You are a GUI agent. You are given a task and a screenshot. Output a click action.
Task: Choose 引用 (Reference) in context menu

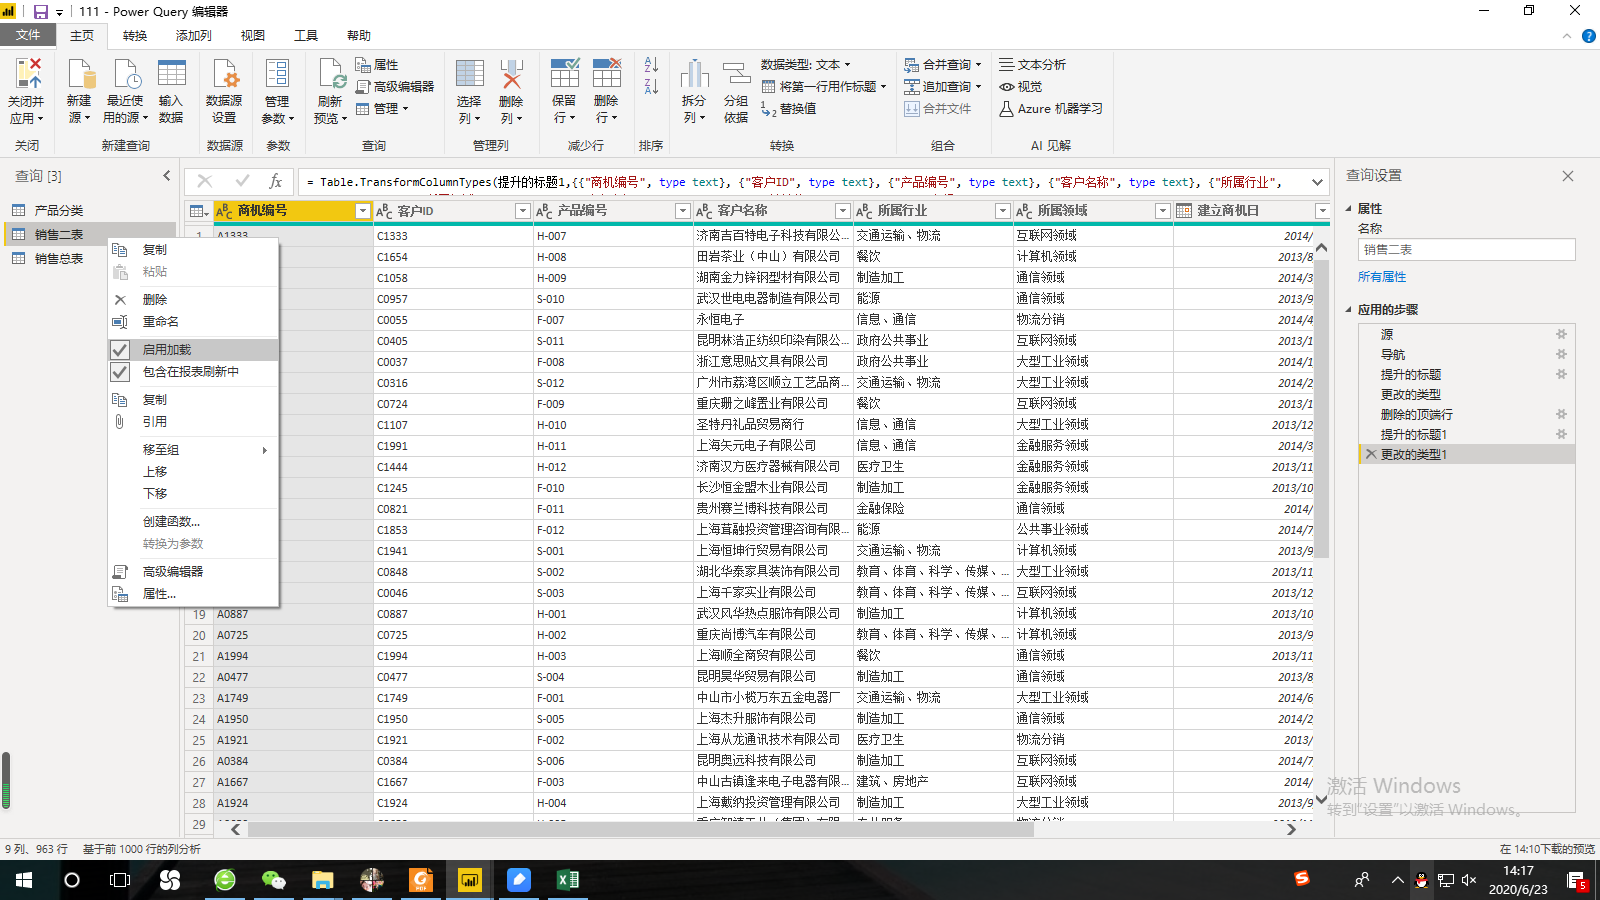[193, 422]
